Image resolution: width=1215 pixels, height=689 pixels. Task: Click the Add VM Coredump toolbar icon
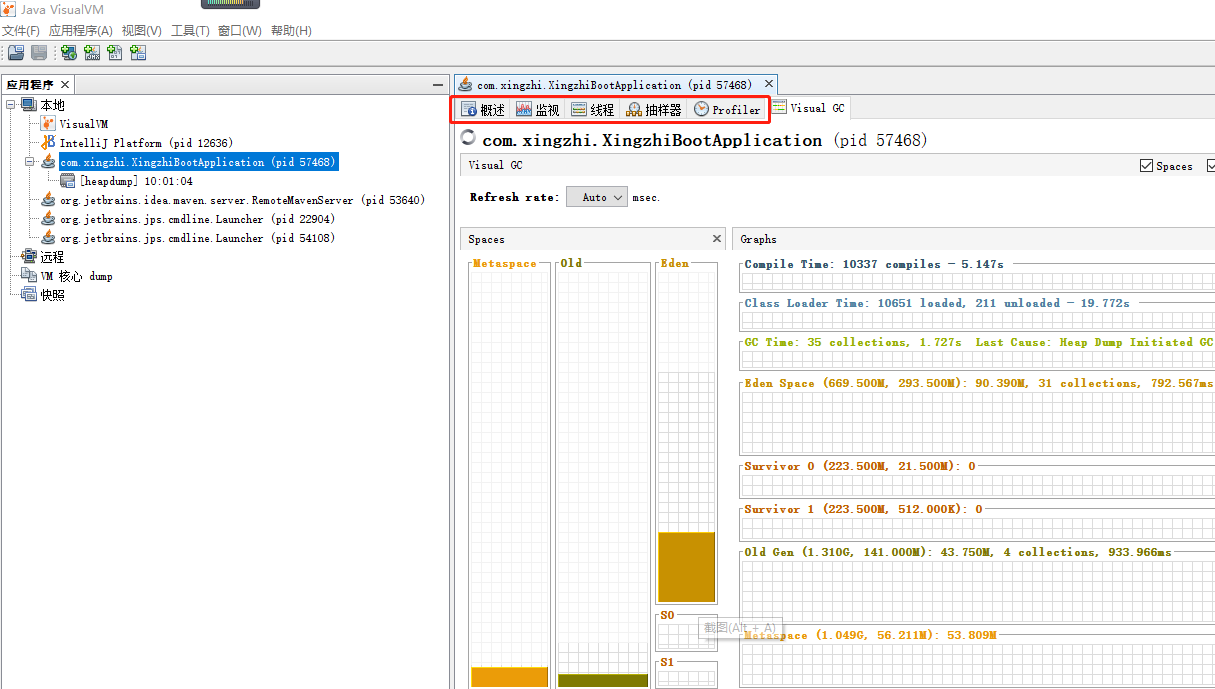point(115,53)
